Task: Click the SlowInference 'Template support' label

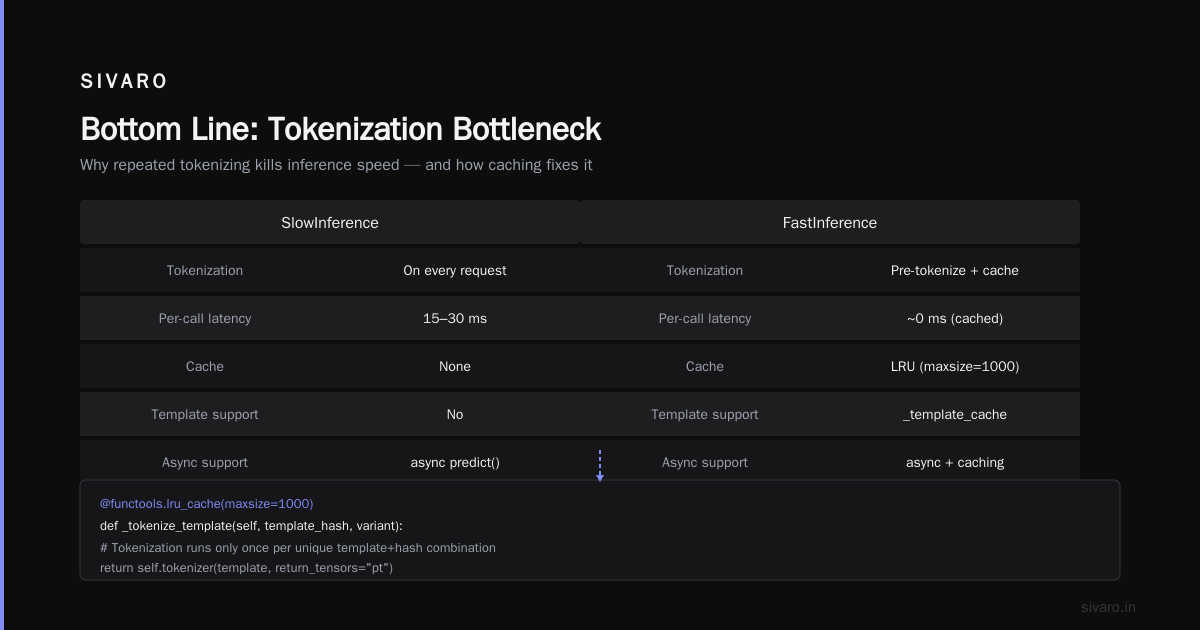Action: (205, 414)
